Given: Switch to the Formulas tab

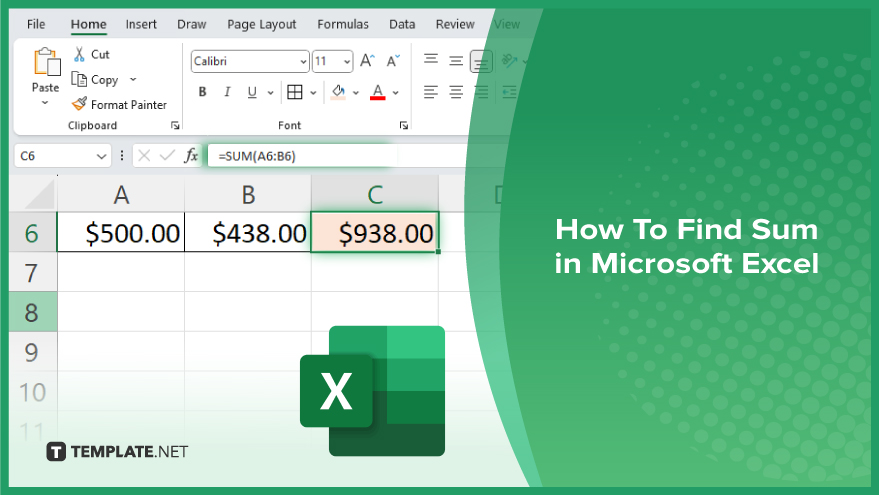Looking at the screenshot, I should click(x=343, y=24).
